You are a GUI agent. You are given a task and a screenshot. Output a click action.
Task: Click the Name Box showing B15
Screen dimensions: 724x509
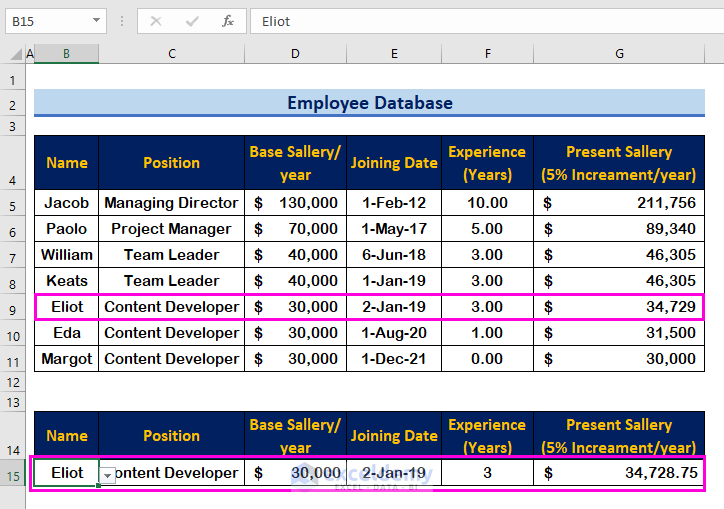45,20
